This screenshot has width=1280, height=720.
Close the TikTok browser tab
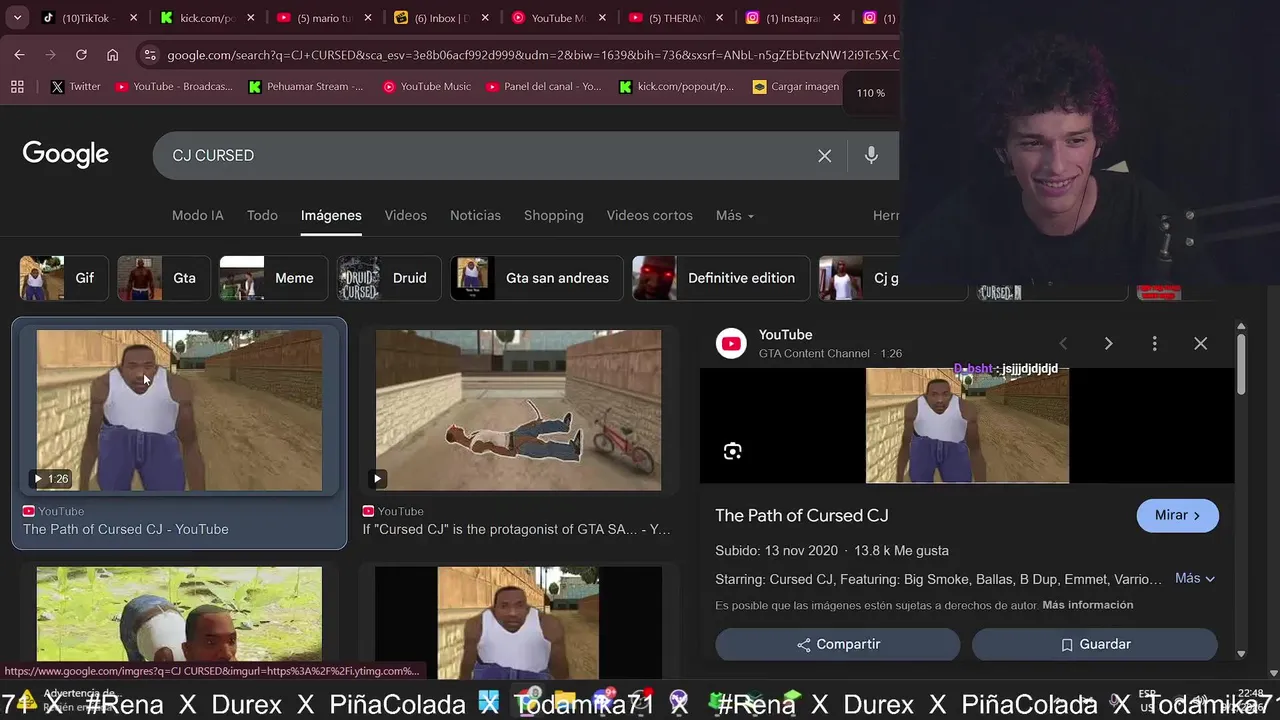tap(133, 18)
